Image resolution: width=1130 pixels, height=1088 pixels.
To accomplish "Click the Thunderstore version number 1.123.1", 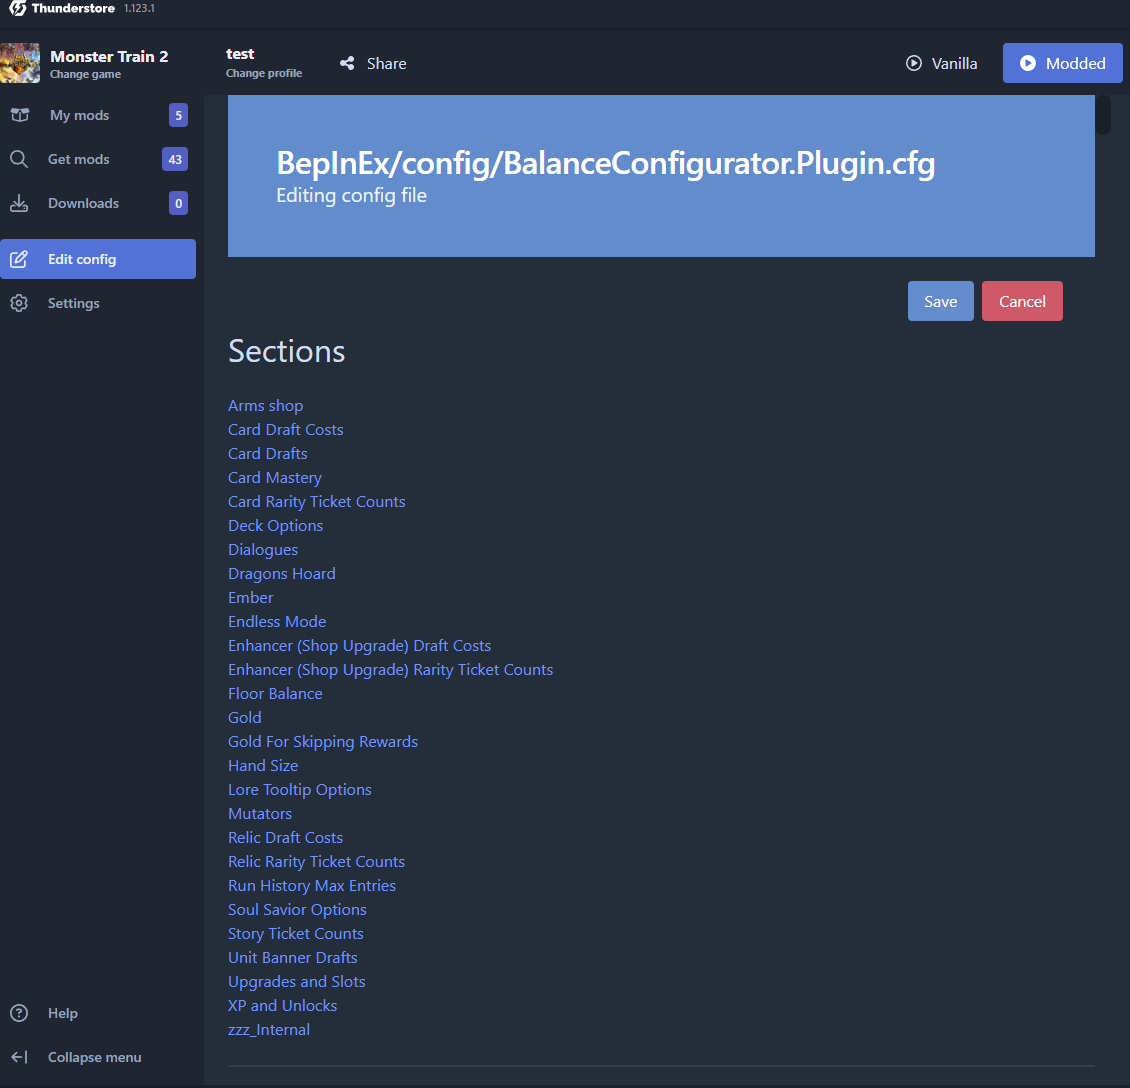I will 139,8.
